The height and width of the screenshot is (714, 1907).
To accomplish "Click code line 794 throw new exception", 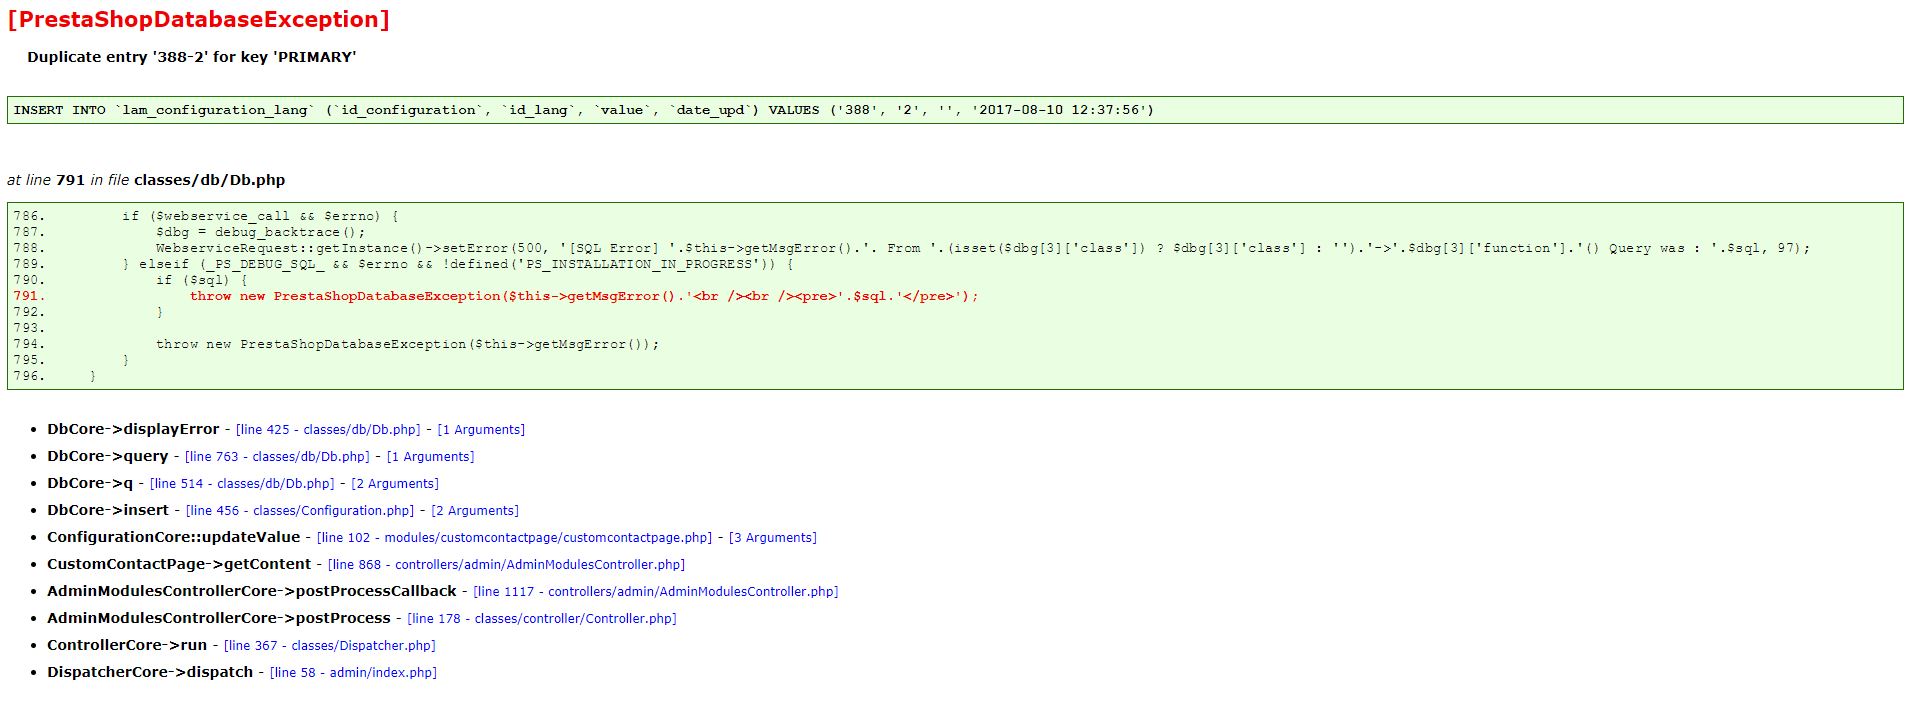I will point(407,344).
